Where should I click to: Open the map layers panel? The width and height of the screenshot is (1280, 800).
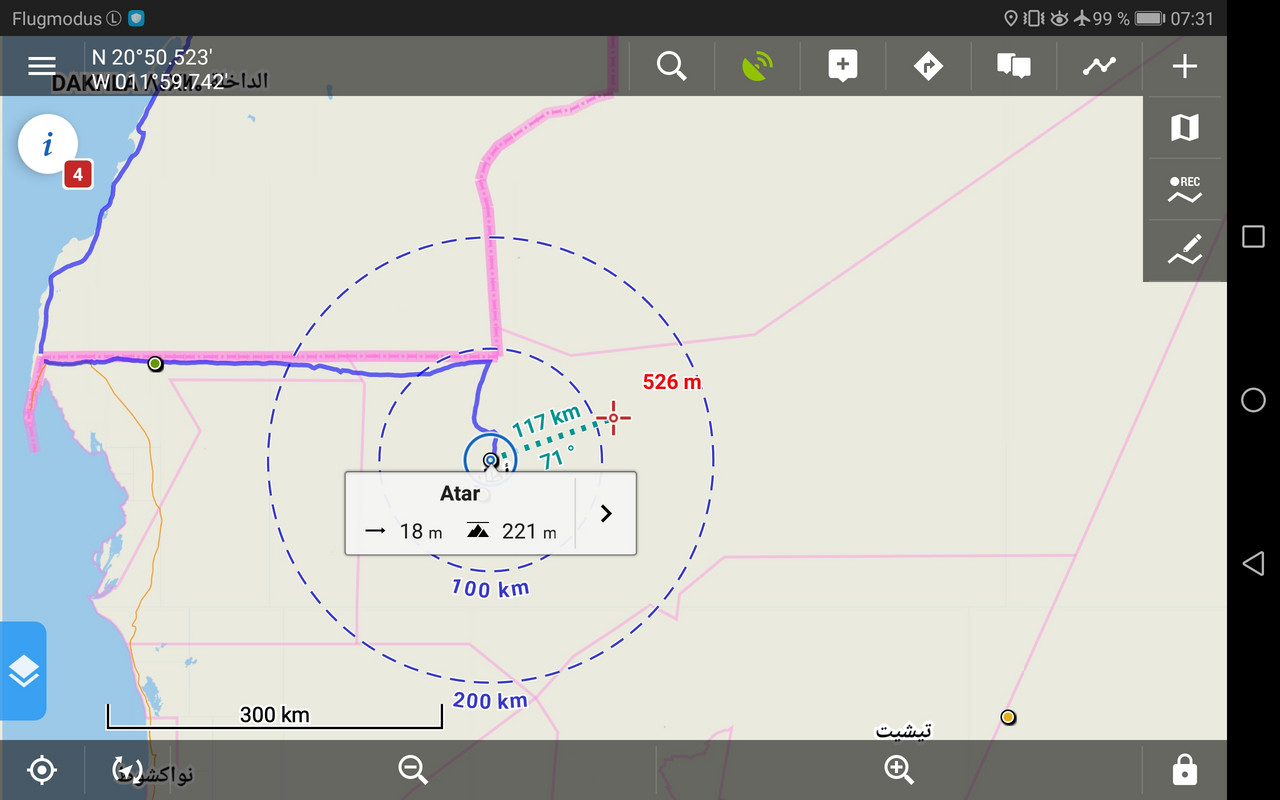coord(23,671)
